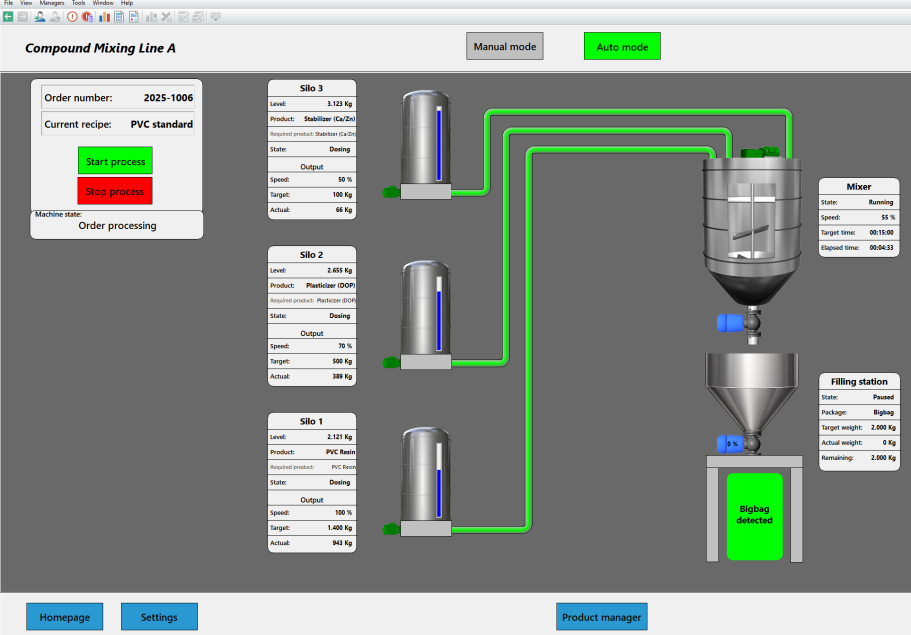Open the Window menu
911x635 pixels.
(x=103, y=4)
